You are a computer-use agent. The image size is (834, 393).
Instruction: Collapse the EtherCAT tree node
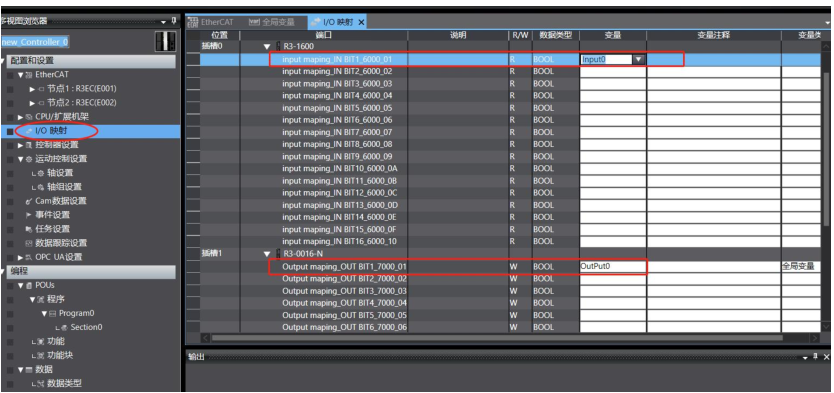click(x=20, y=74)
